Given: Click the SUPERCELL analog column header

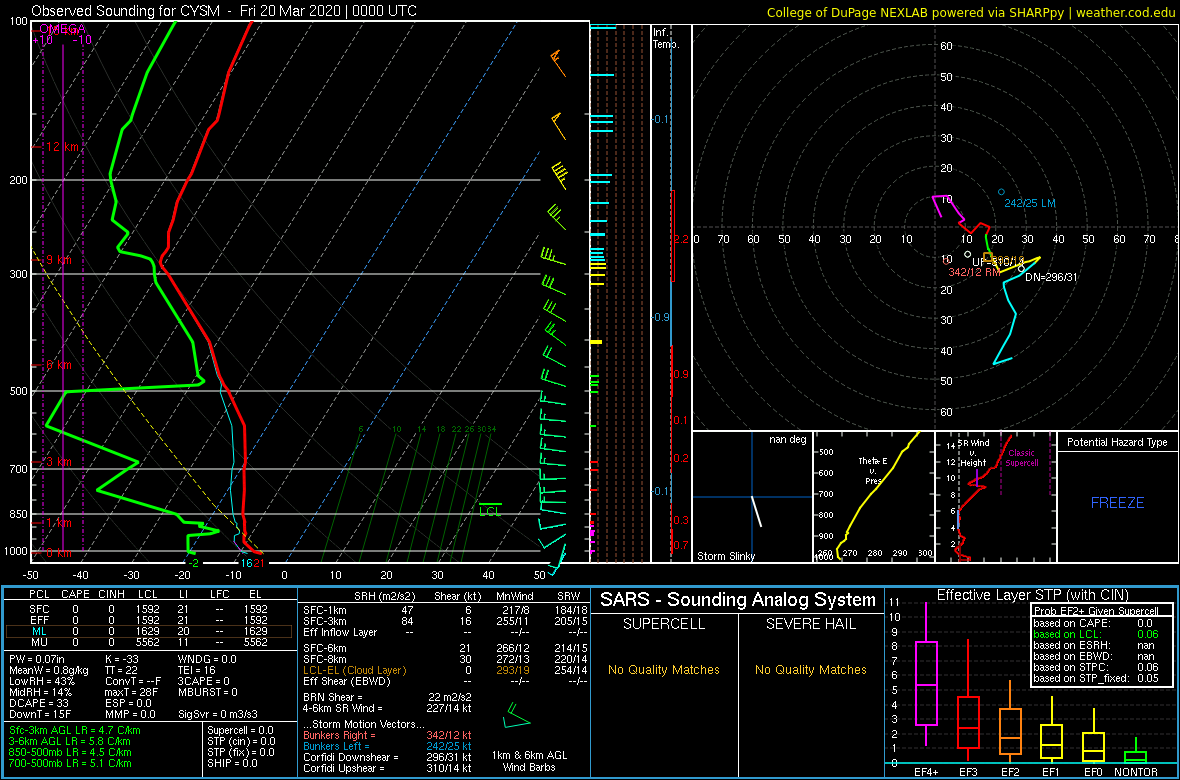Looking at the screenshot, I should pos(664,623).
